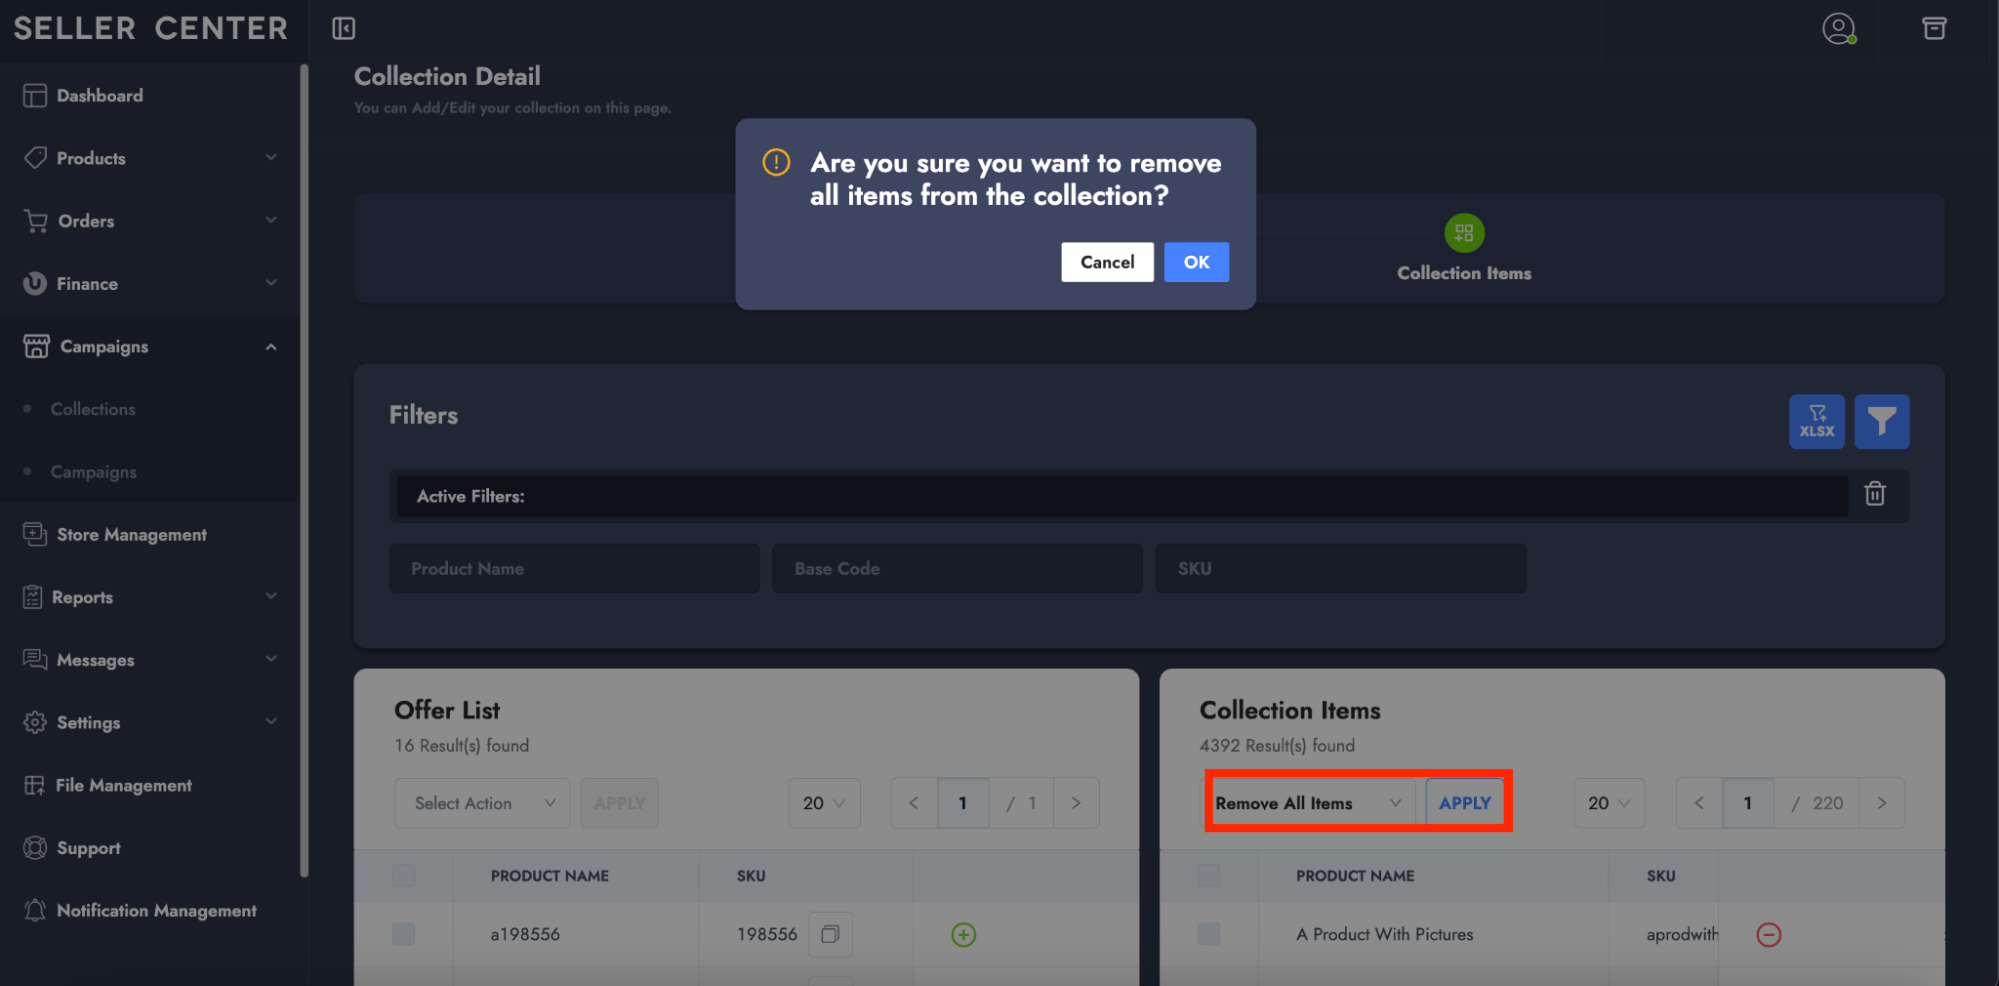Tick the checkbox for a198556 row

404,934
